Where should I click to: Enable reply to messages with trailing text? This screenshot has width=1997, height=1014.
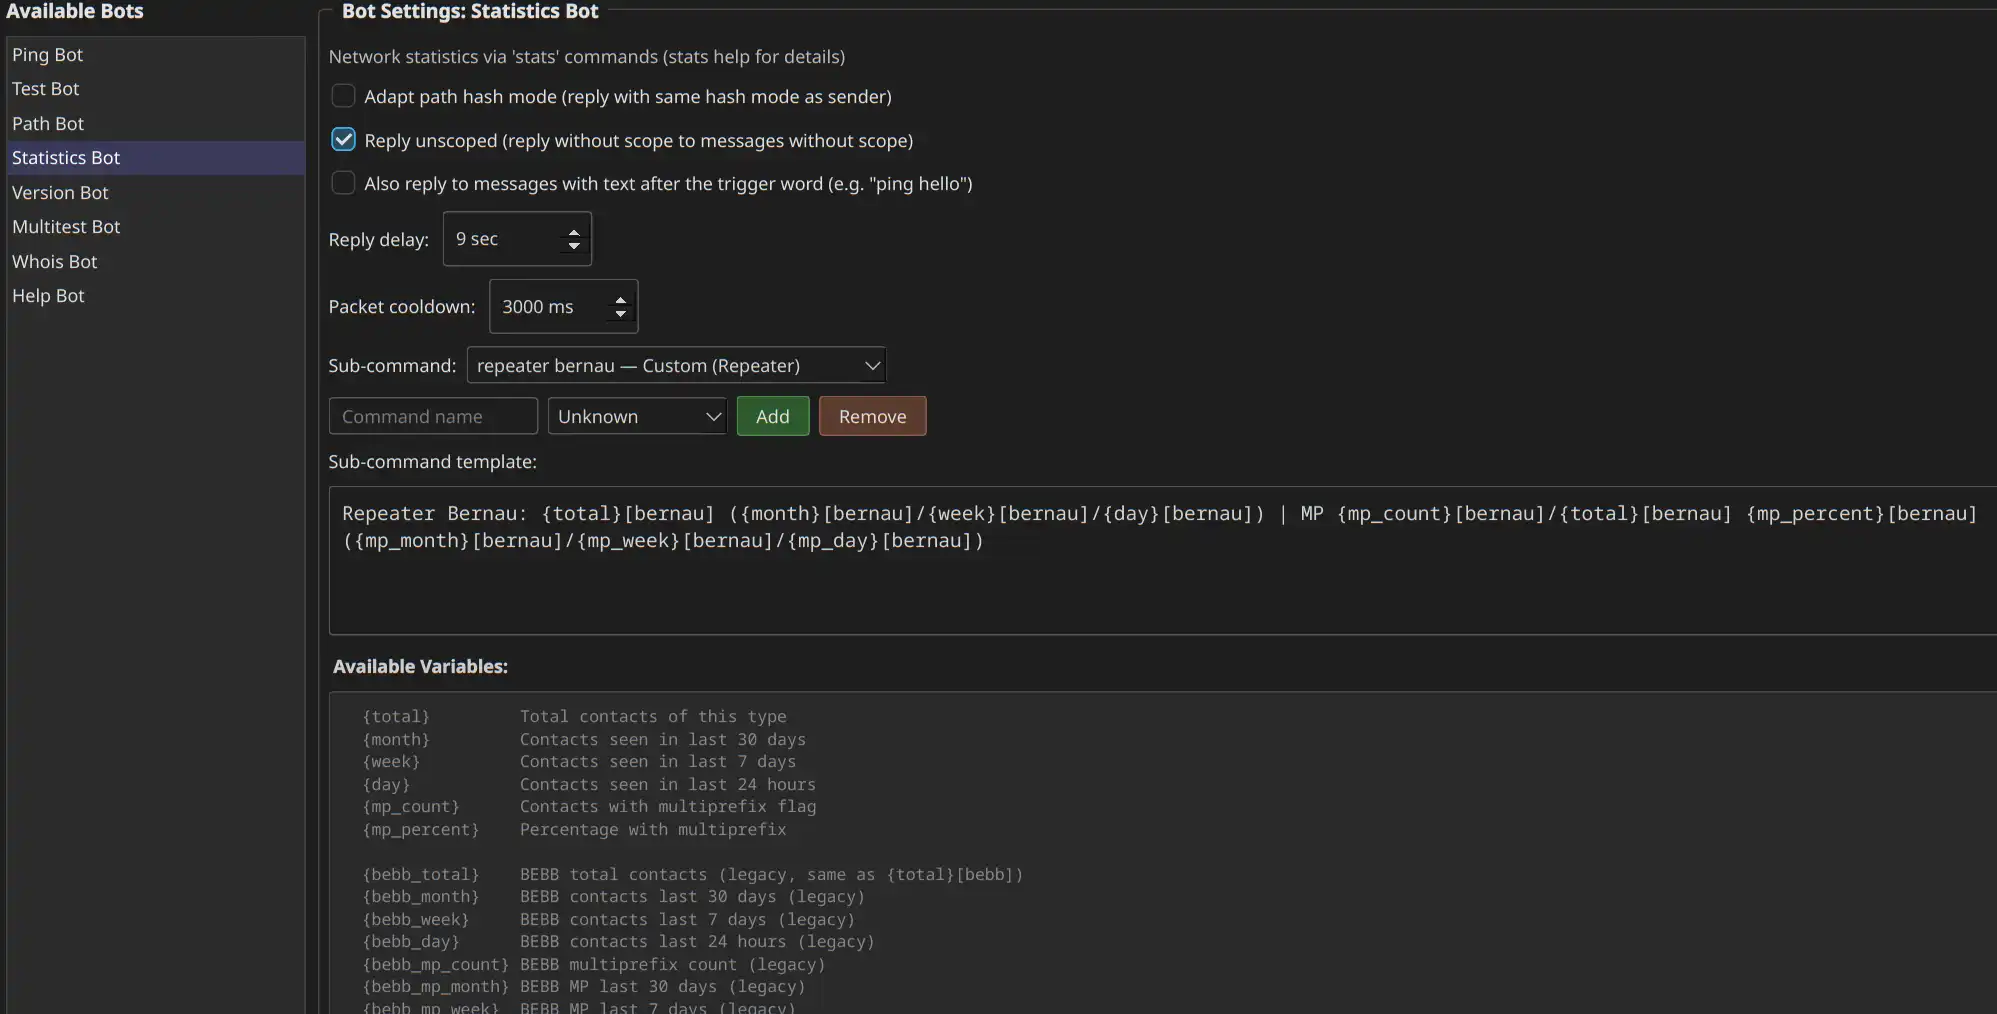343,183
